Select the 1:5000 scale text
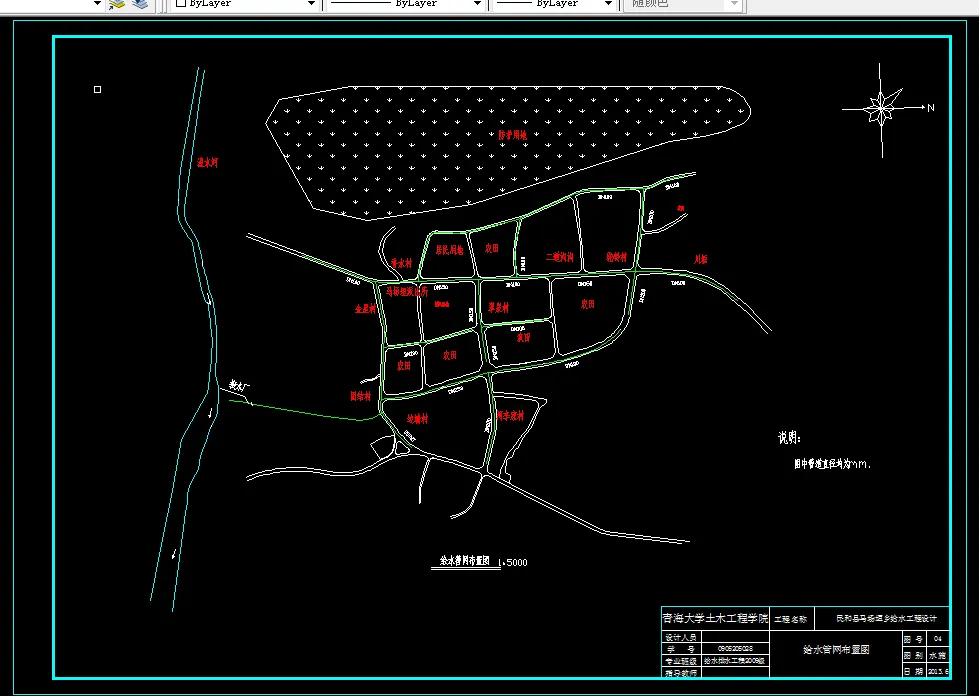Screen dimensions: 979x696 pyautogui.click(x=513, y=562)
